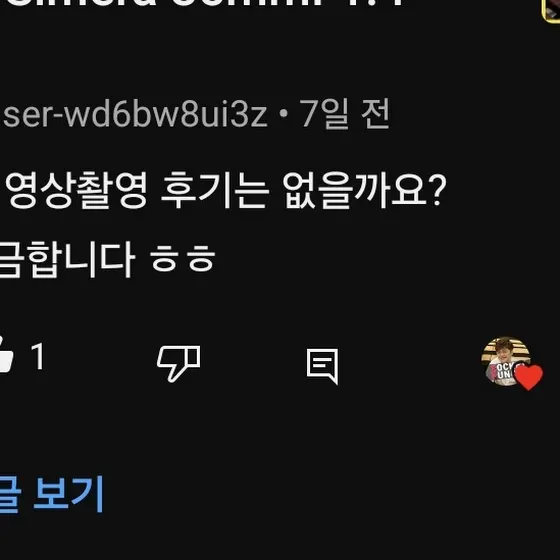Open profile of user ser-wd6bw8ui3z
This screenshot has width=560, height=560.
pos(135,114)
